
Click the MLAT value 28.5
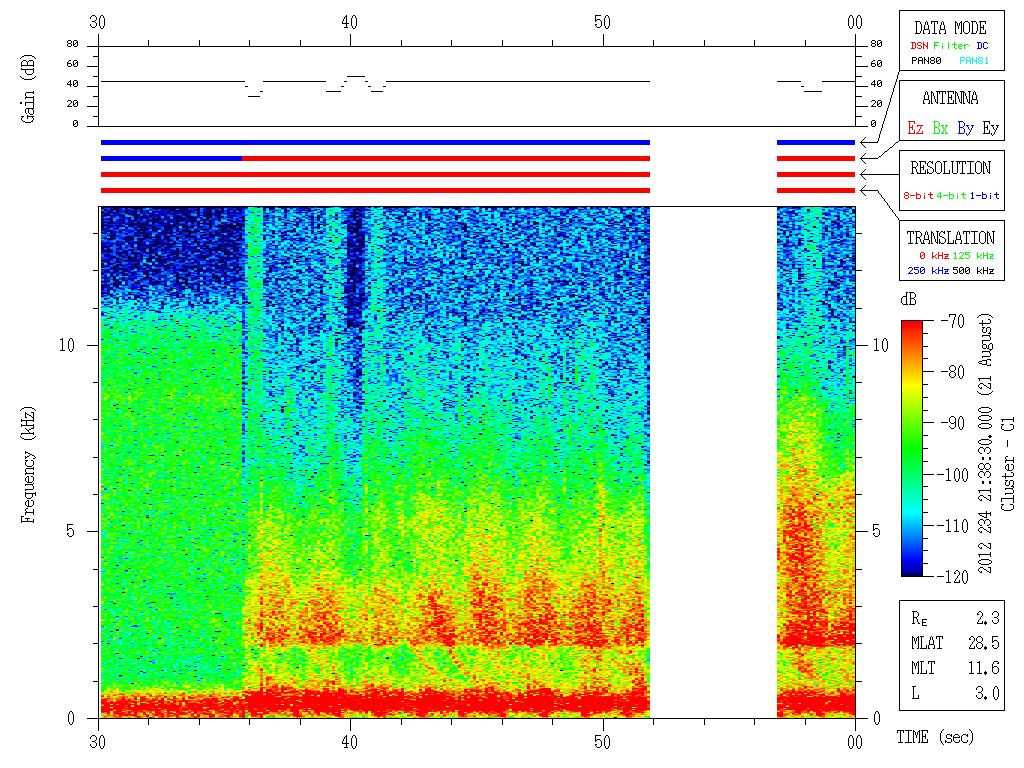coord(984,643)
